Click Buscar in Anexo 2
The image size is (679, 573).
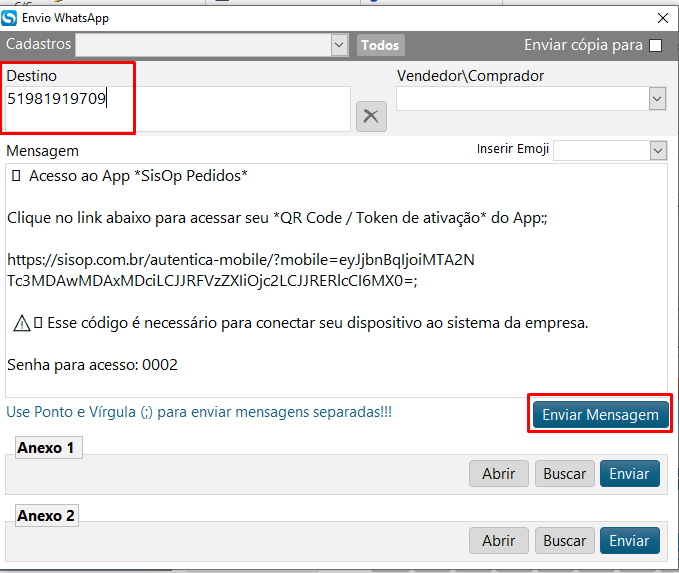pos(564,540)
